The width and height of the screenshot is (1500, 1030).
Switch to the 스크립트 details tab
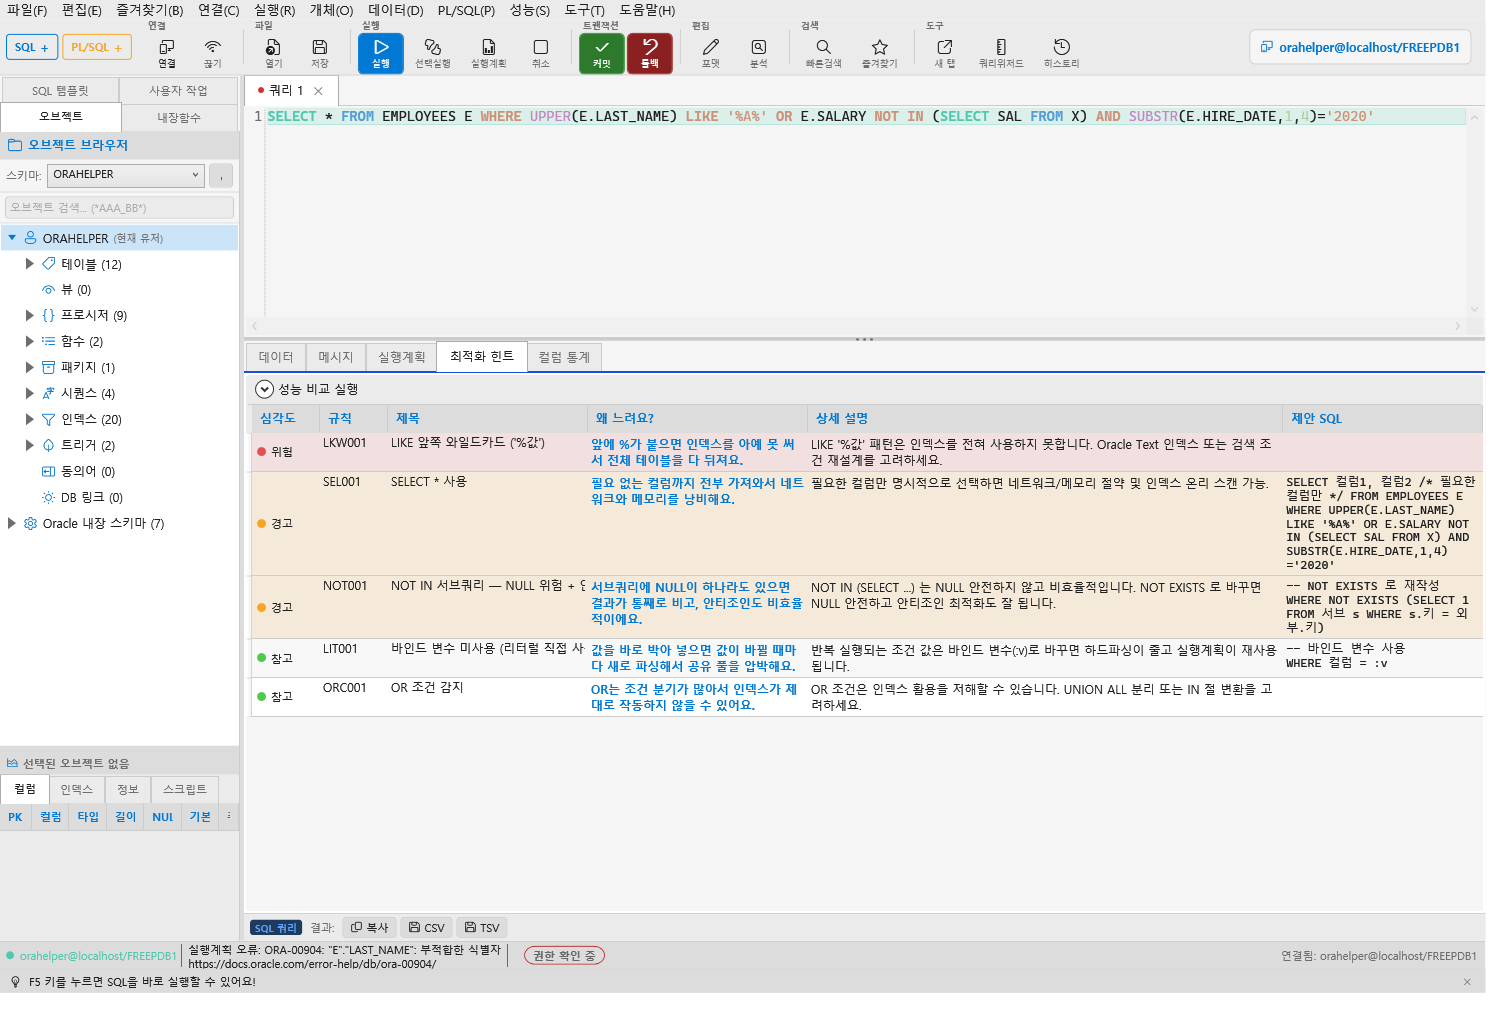(x=184, y=789)
